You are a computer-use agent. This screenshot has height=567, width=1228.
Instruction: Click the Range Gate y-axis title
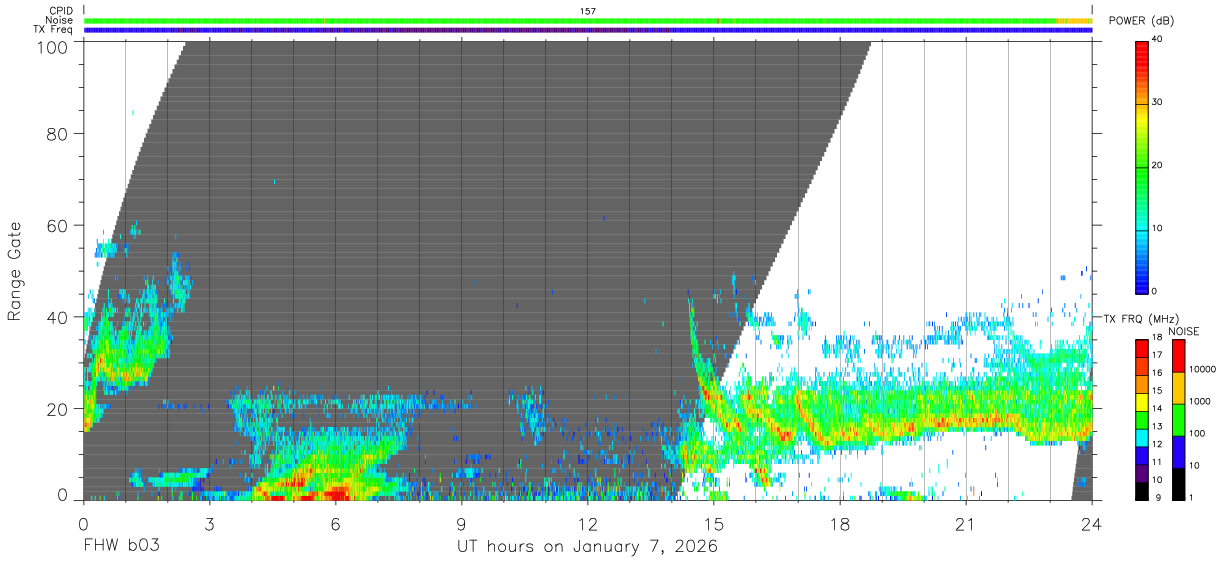click(15, 271)
